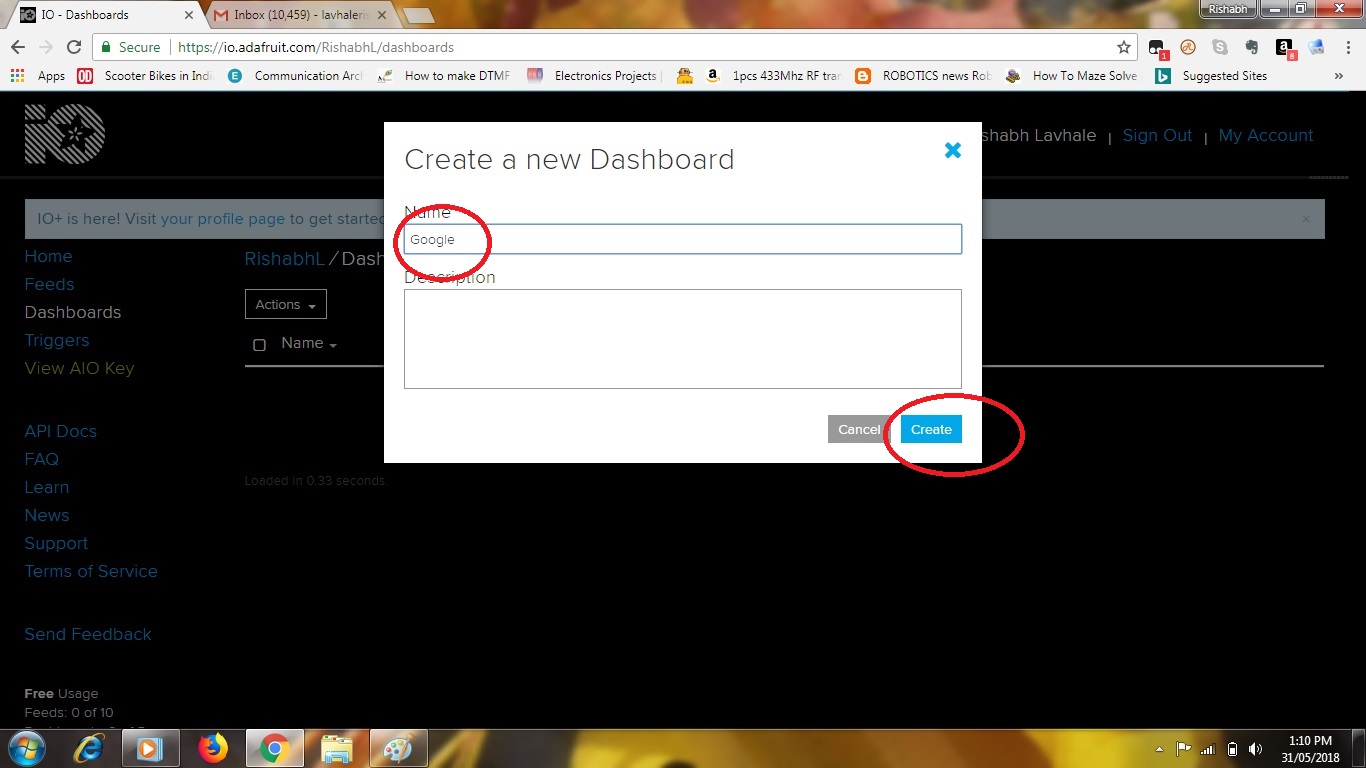
Task: Open the Amazon extension icon
Action: [x=1284, y=48]
